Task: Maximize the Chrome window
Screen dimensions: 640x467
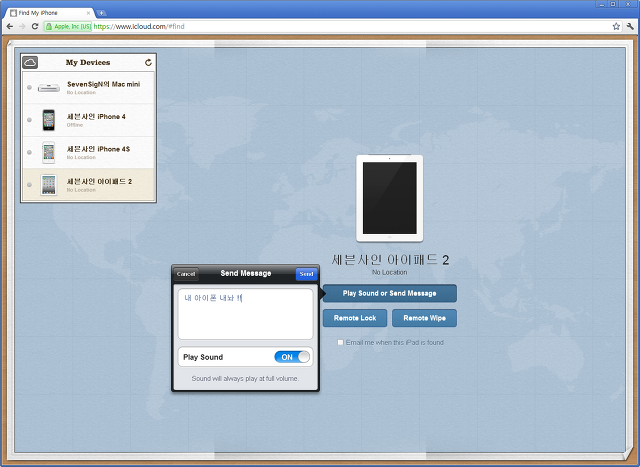Action: tap(613, 4)
